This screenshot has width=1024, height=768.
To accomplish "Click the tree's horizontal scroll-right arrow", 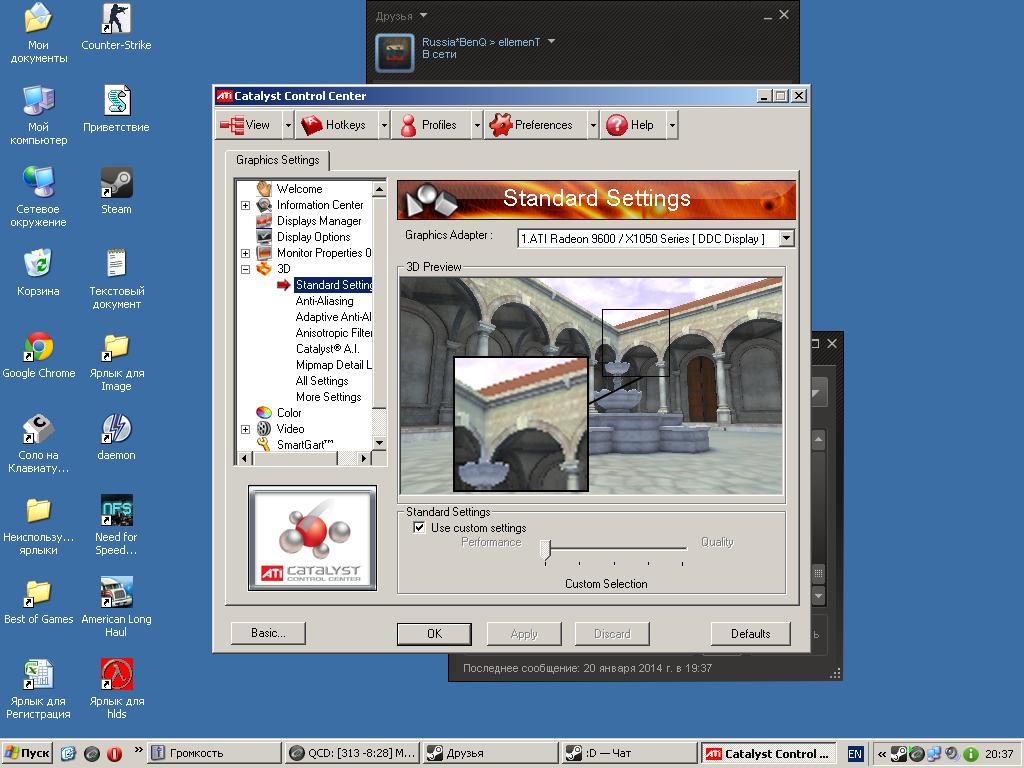I will 364,458.
